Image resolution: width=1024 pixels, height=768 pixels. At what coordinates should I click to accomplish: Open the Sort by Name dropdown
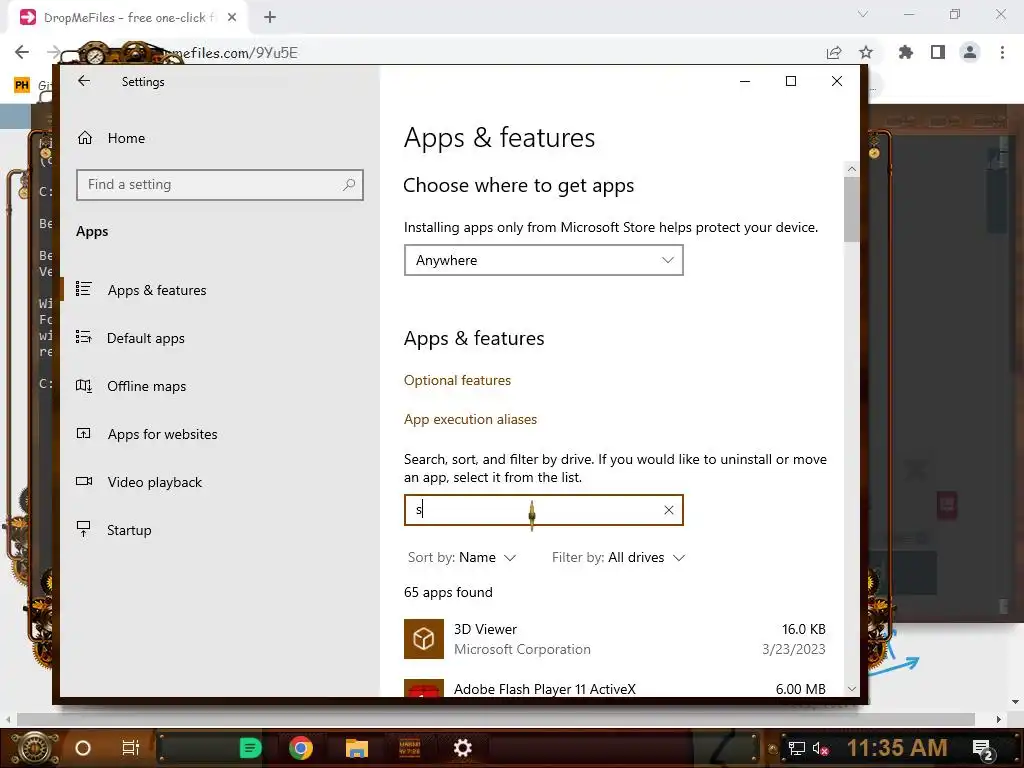coord(462,558)
